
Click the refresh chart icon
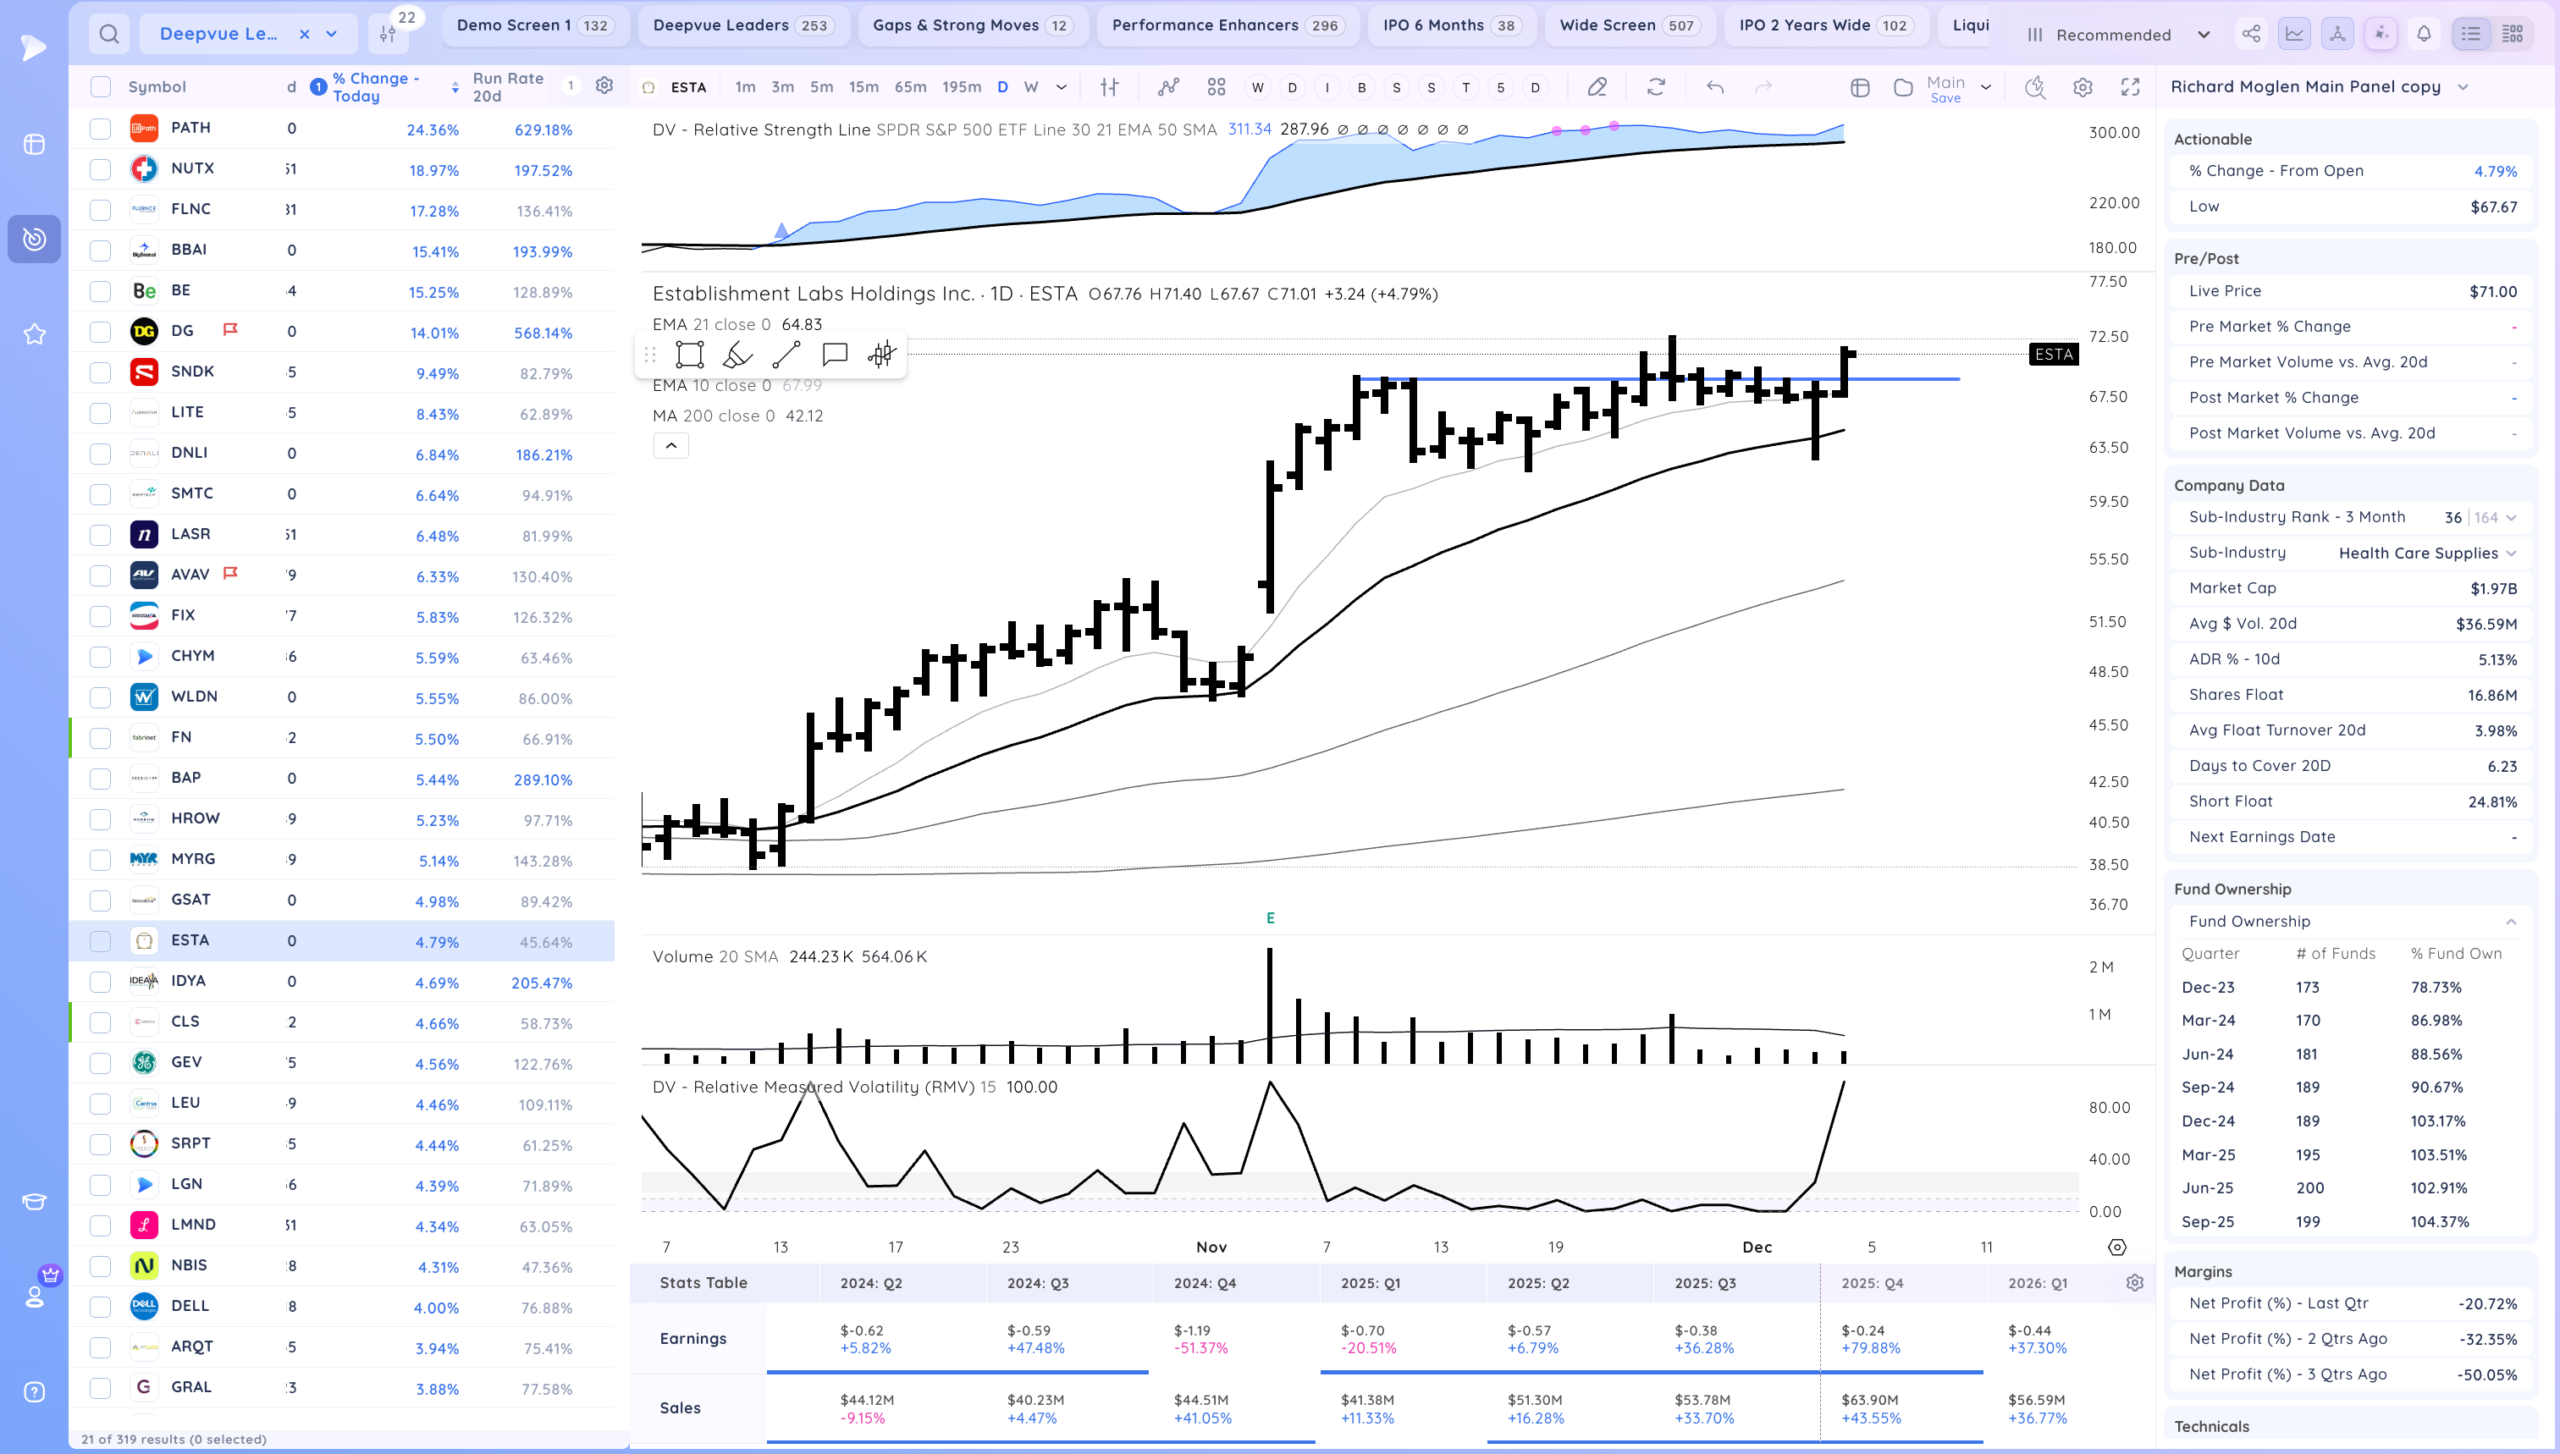point(1656,87)
